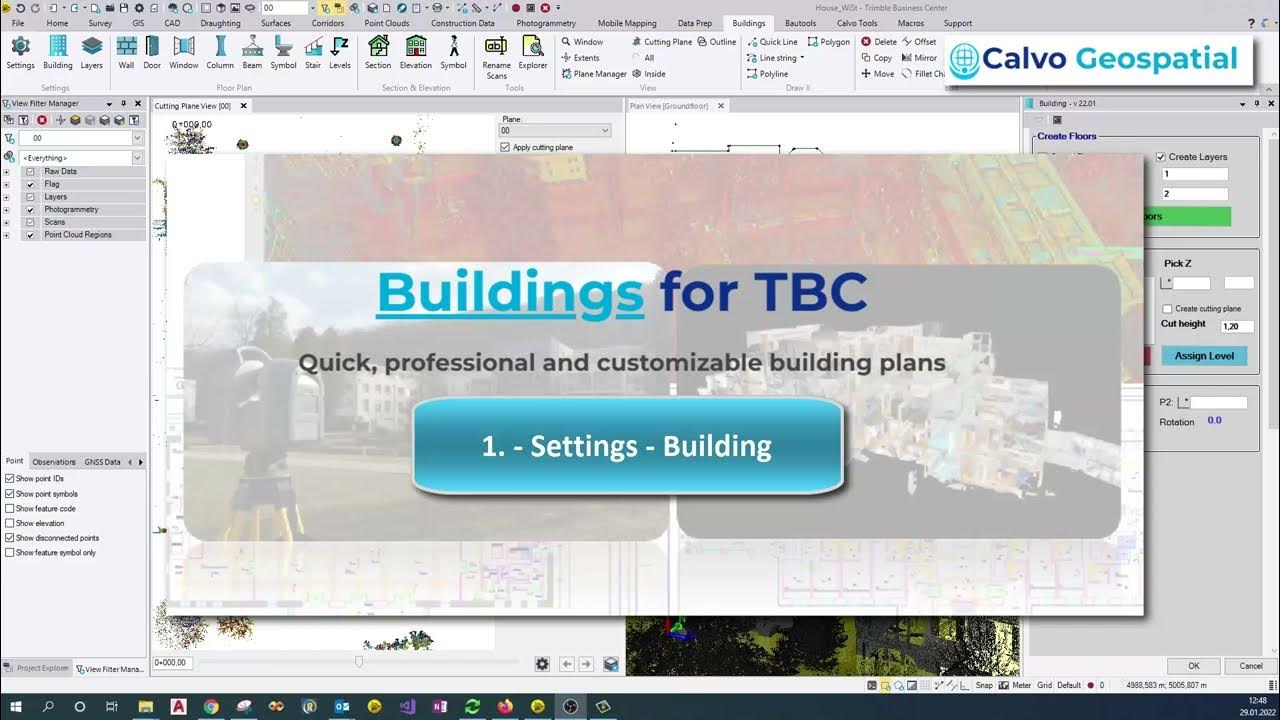Click the red remove filter icon in View Filter Manager
The height and width of the screenshot is (720, 1280).
[x=42, y=120]
